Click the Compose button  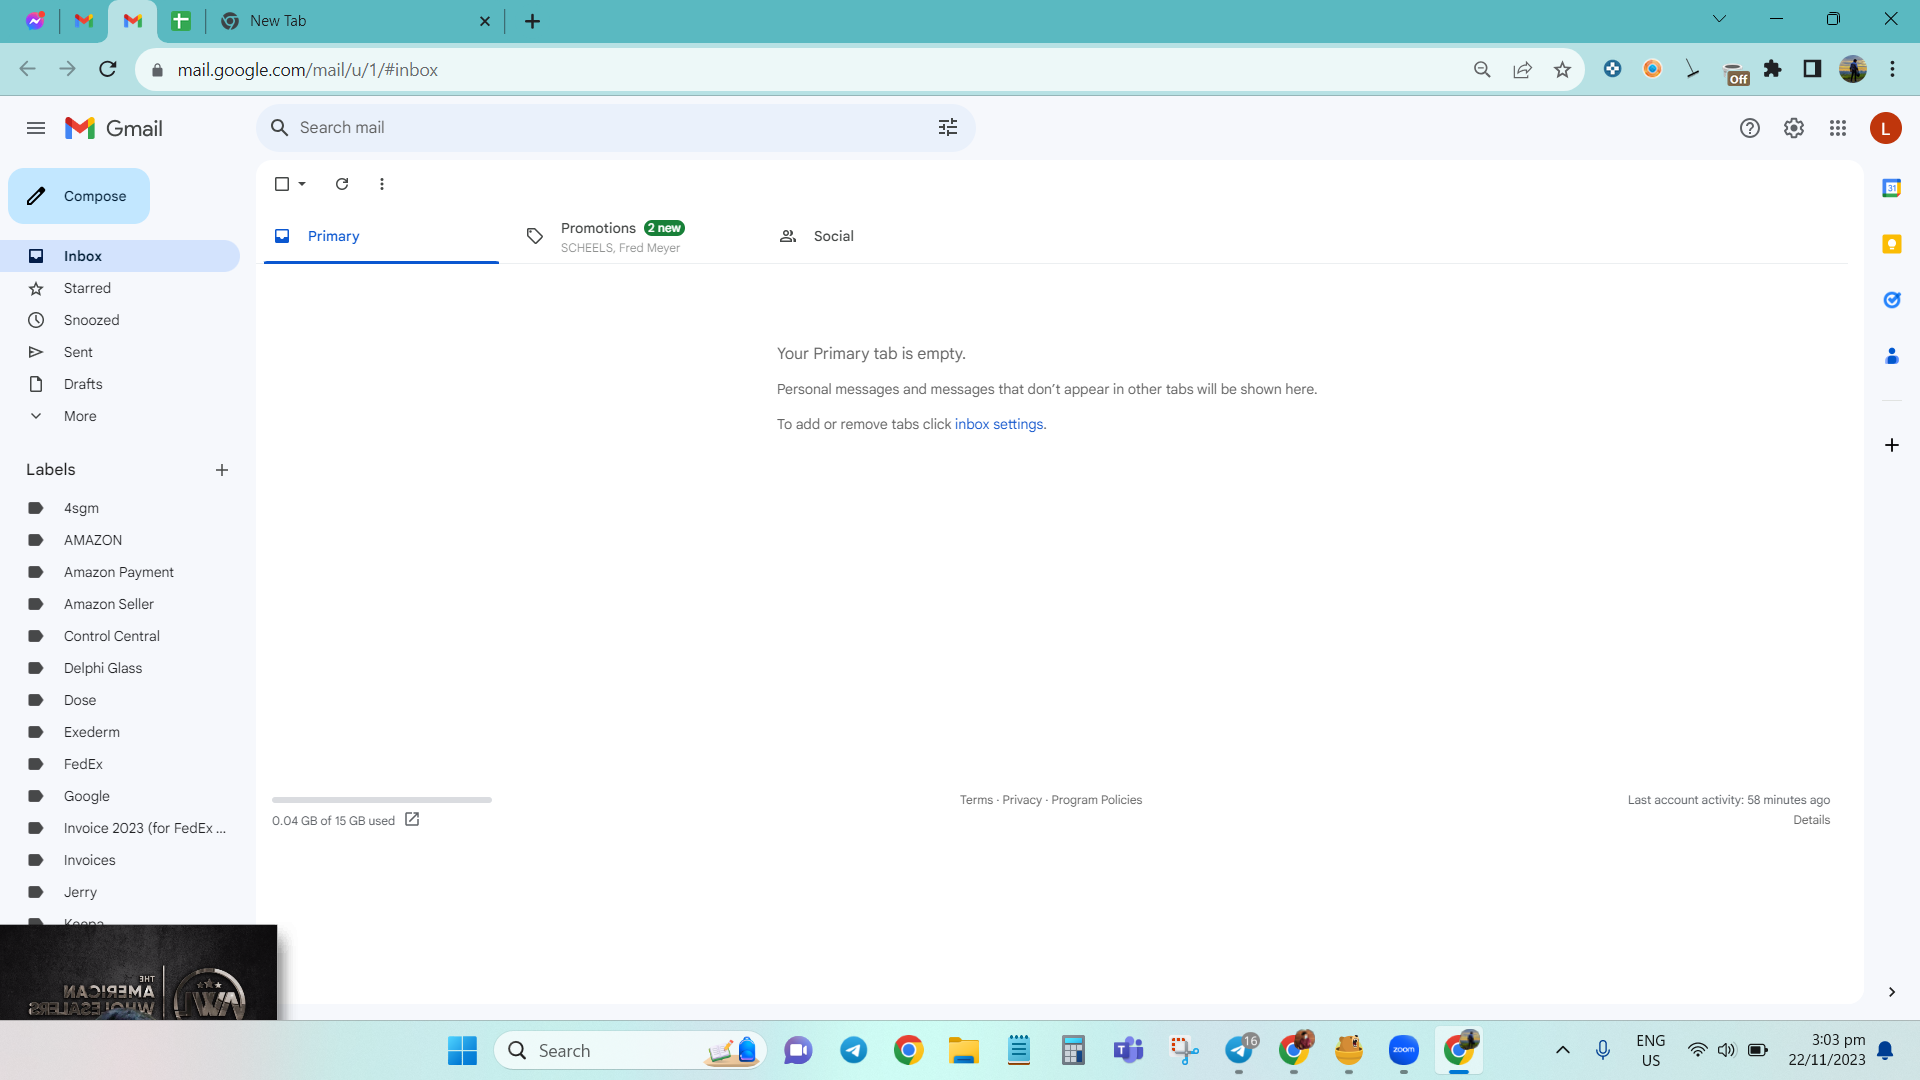tap(79, 196)
